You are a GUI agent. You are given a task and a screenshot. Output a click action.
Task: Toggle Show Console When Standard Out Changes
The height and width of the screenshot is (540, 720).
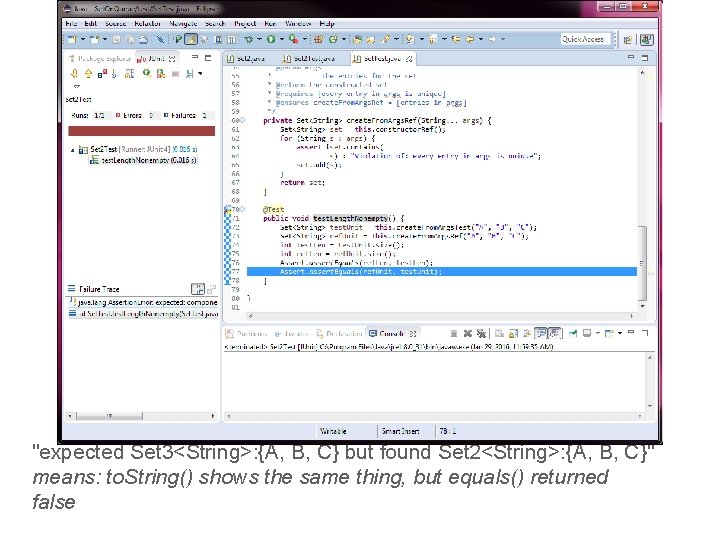point(541,333)
